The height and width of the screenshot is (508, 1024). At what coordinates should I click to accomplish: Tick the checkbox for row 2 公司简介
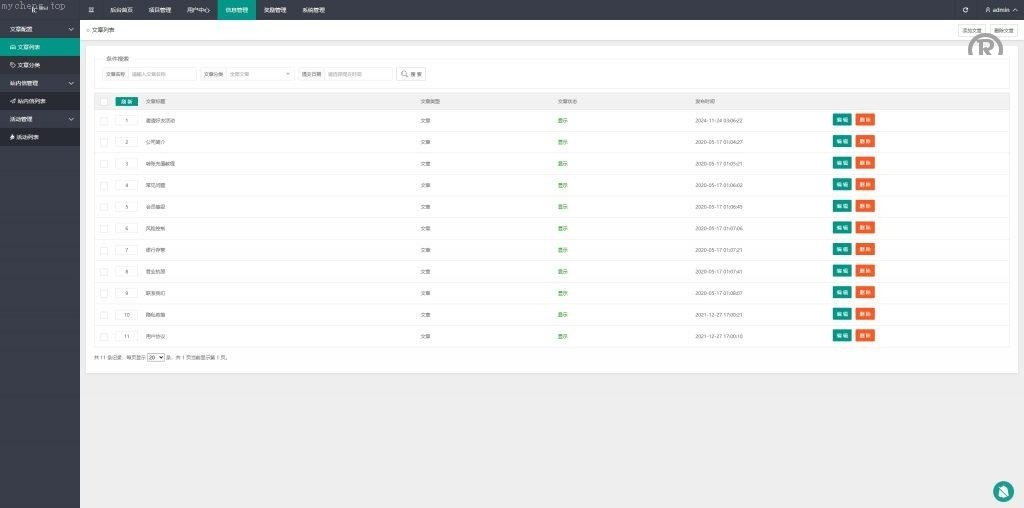[104, 142]
